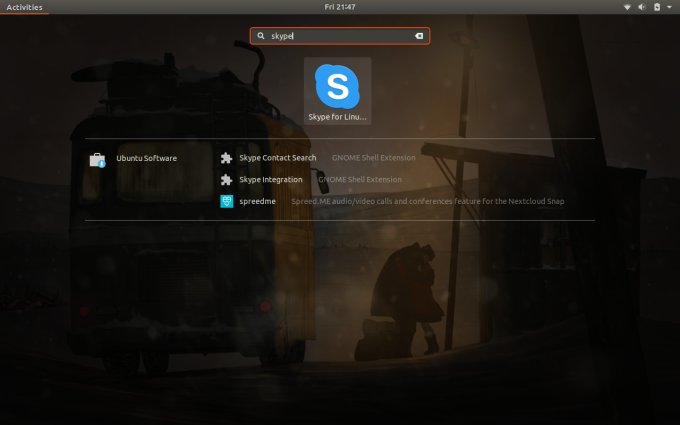Open the Ubuntu Software search provider icon

coord(97,160)
